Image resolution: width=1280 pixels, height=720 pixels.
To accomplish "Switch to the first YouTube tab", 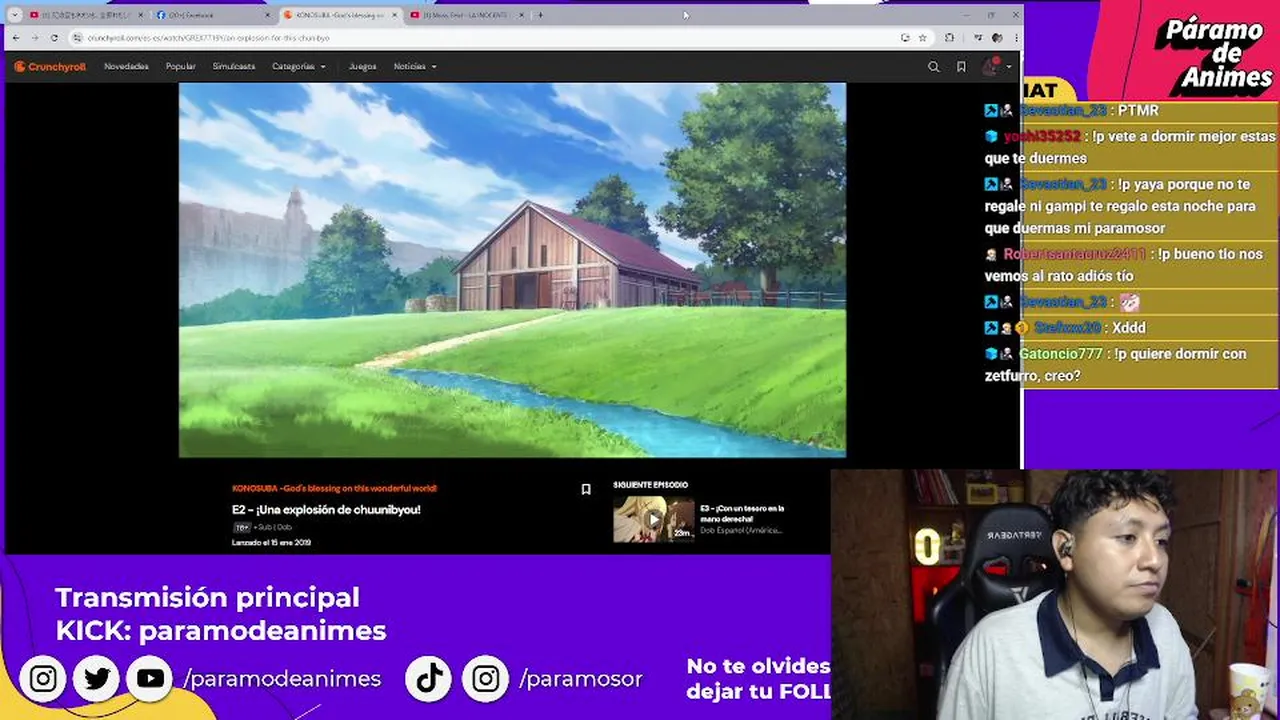I will [x=86, y=15].
